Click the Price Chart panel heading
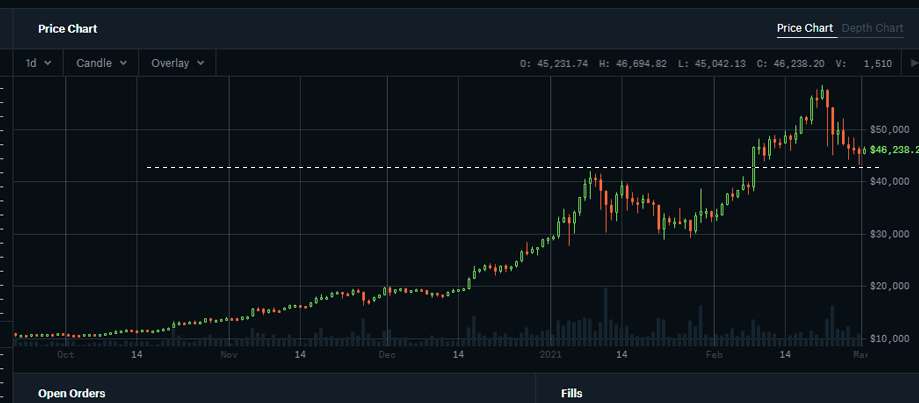The height and width of the screenshot is (403, 919). 67,29
